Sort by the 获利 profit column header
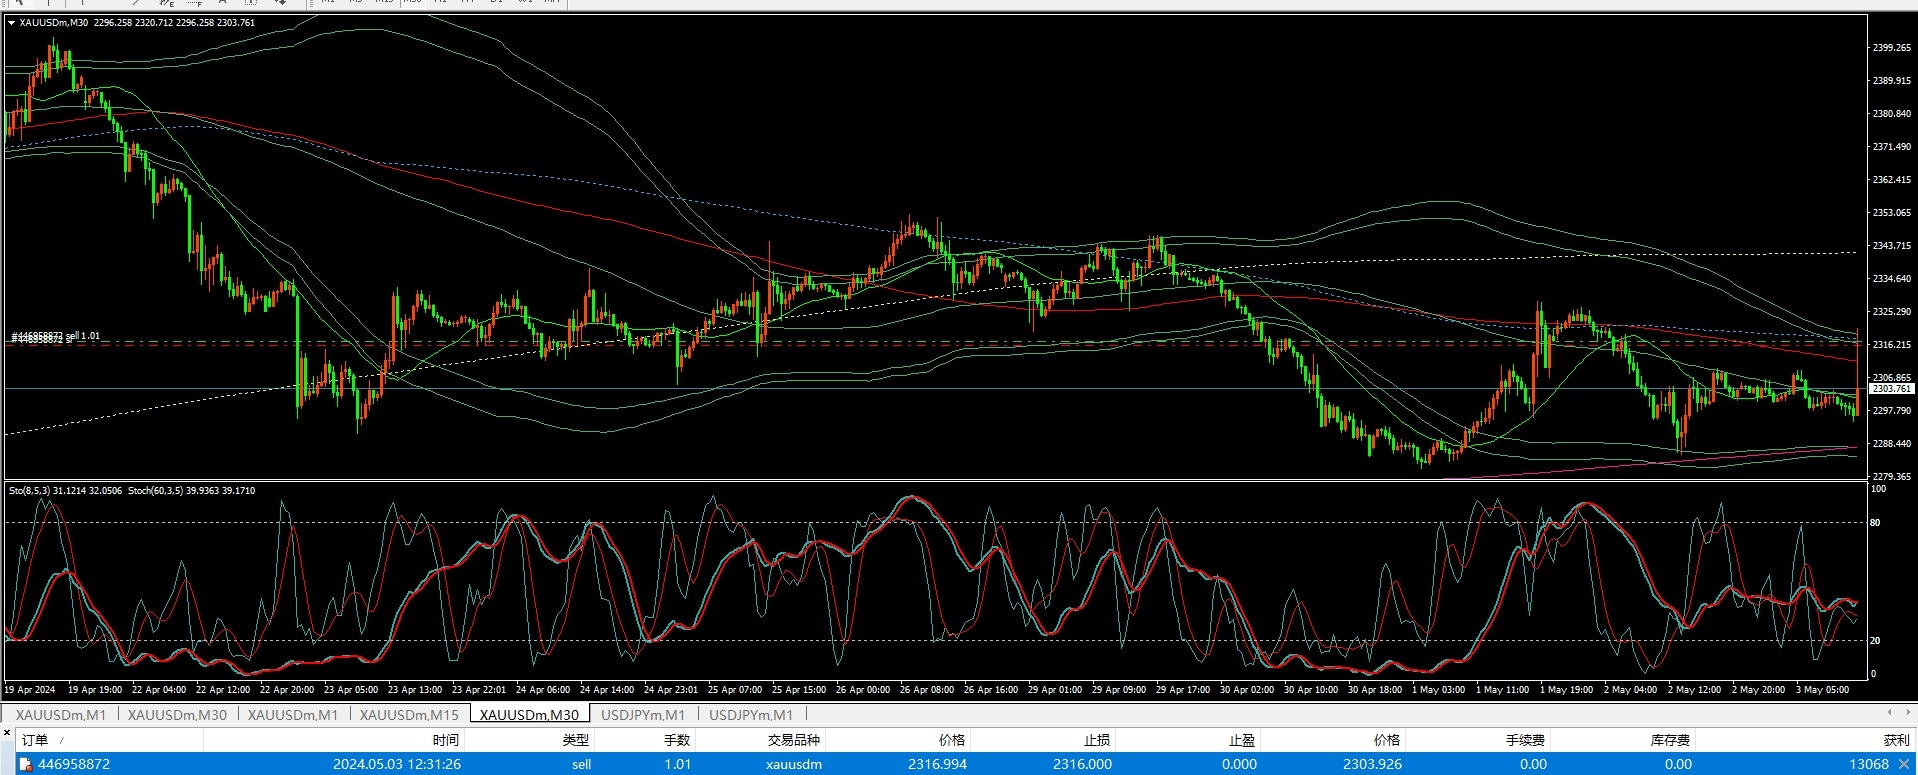The image size is (1918, 775). [1896, 740]
